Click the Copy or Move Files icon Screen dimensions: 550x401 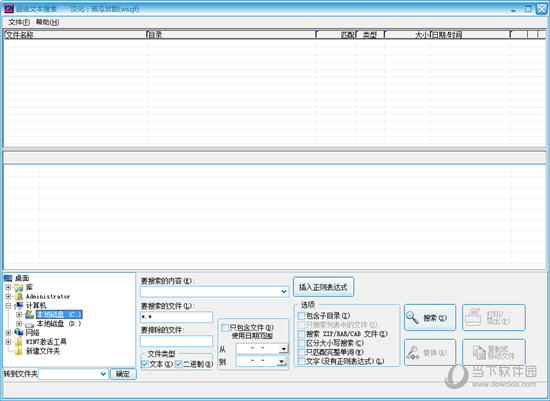click(x=479, y=352)
